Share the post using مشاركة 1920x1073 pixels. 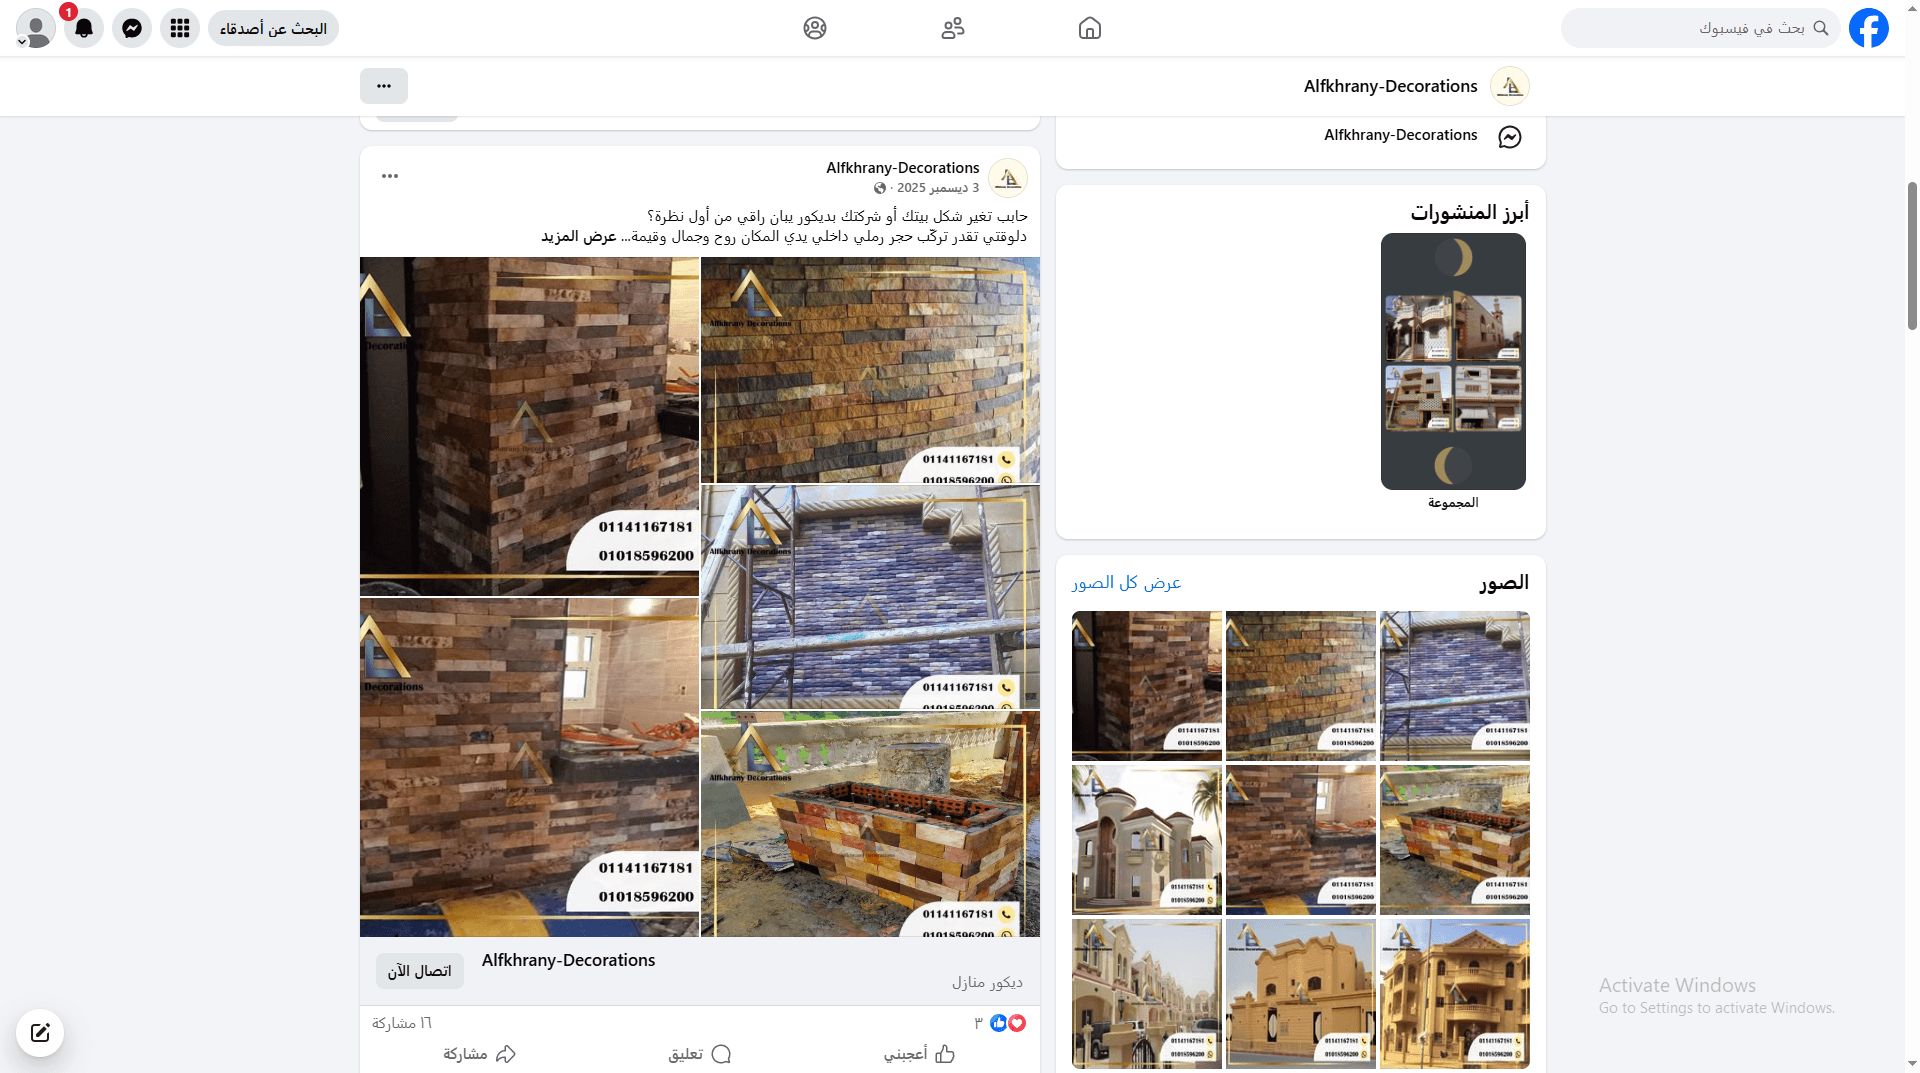coord(480,1054)
